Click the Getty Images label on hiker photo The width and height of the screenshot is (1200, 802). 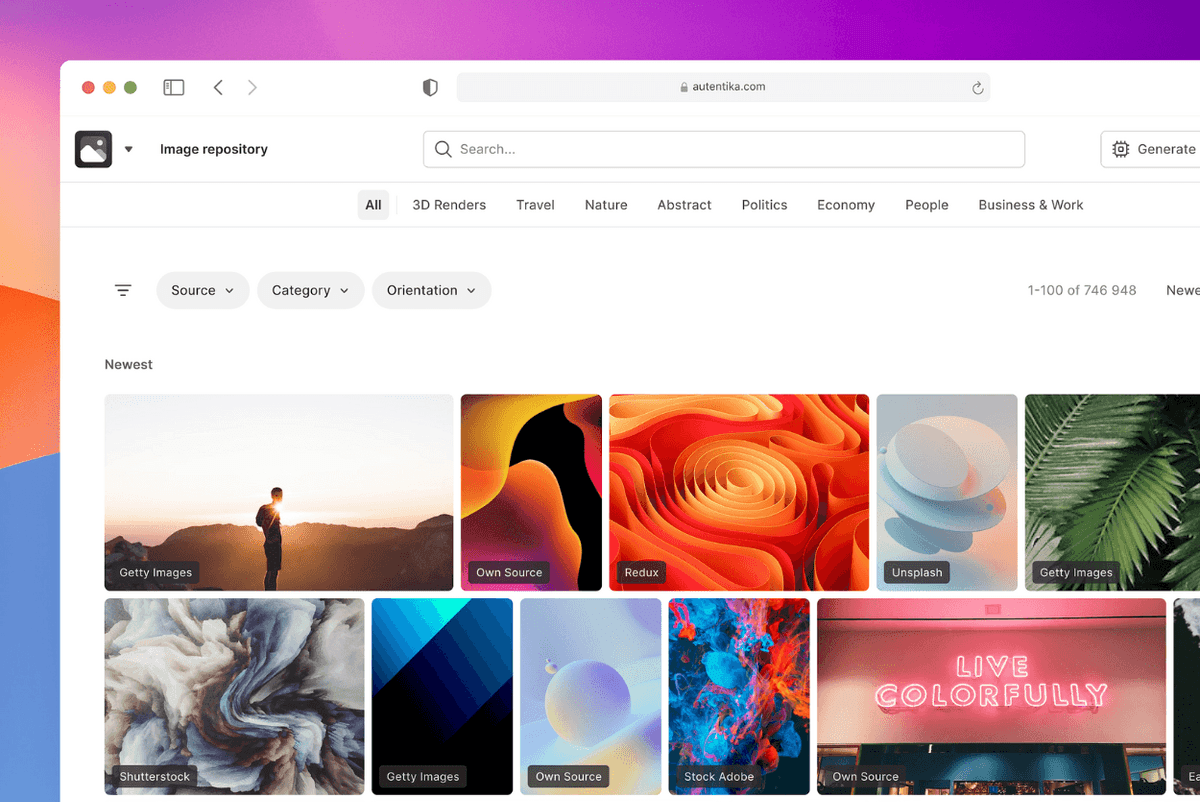tap(156, 573)
